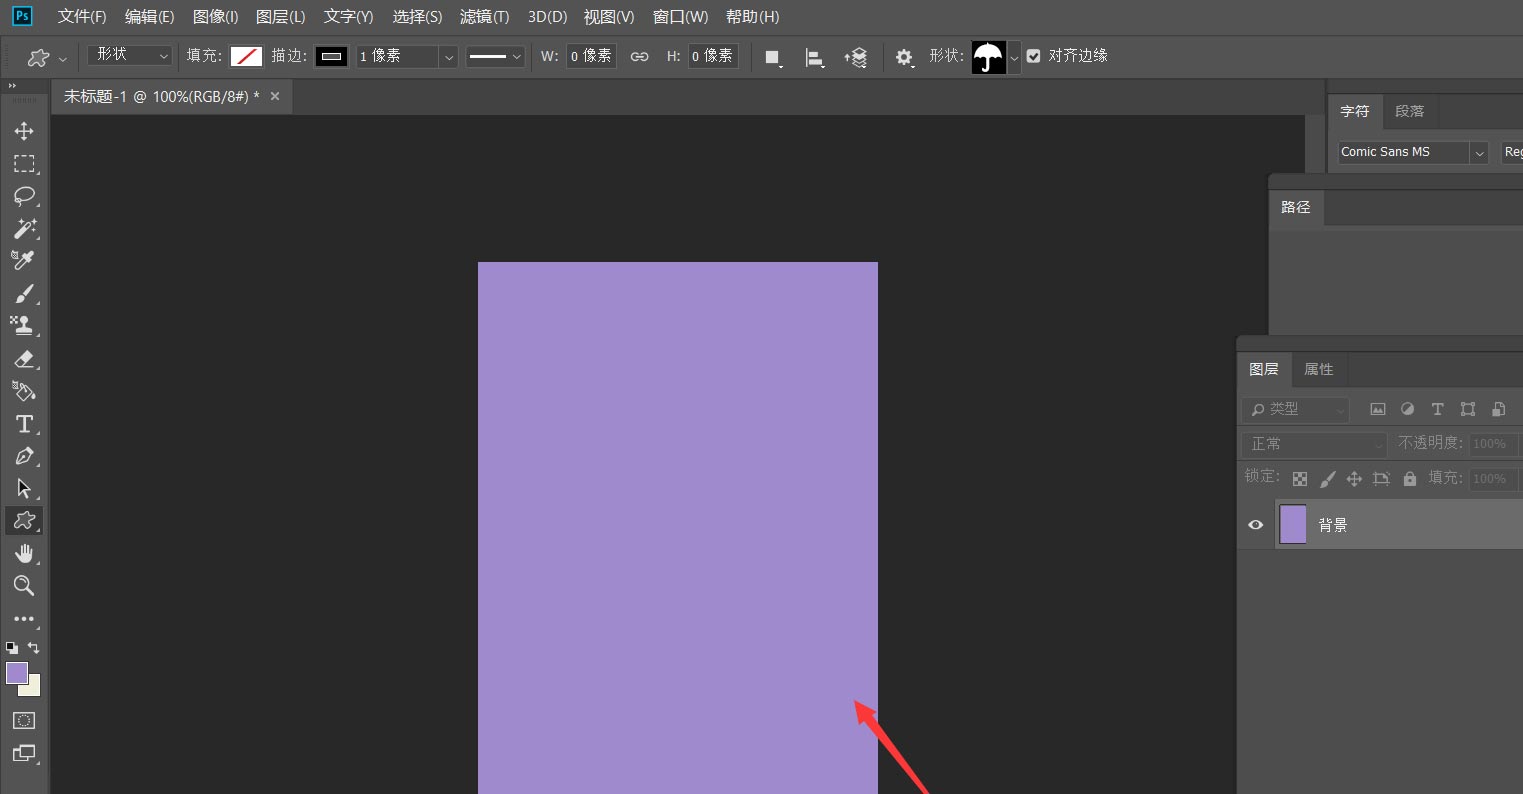Select the Magic Wand tool

[x=24, y=228]
